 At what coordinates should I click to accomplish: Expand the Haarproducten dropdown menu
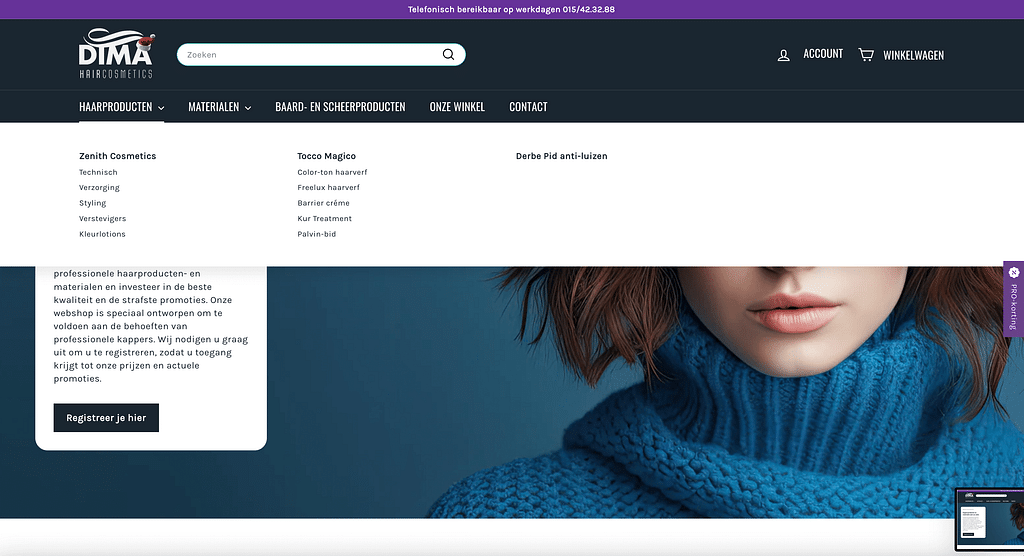(x=121, y=107)
